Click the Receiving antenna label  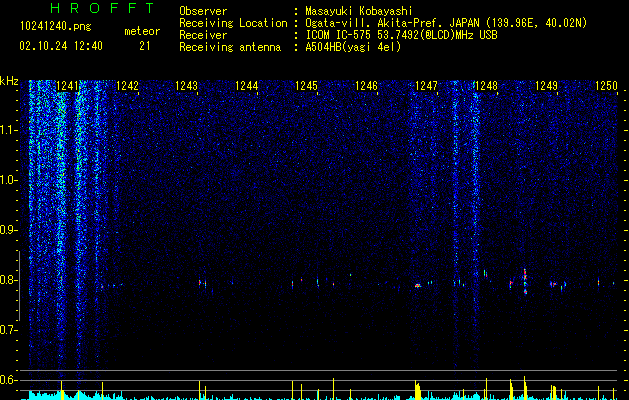click(230, 47)
